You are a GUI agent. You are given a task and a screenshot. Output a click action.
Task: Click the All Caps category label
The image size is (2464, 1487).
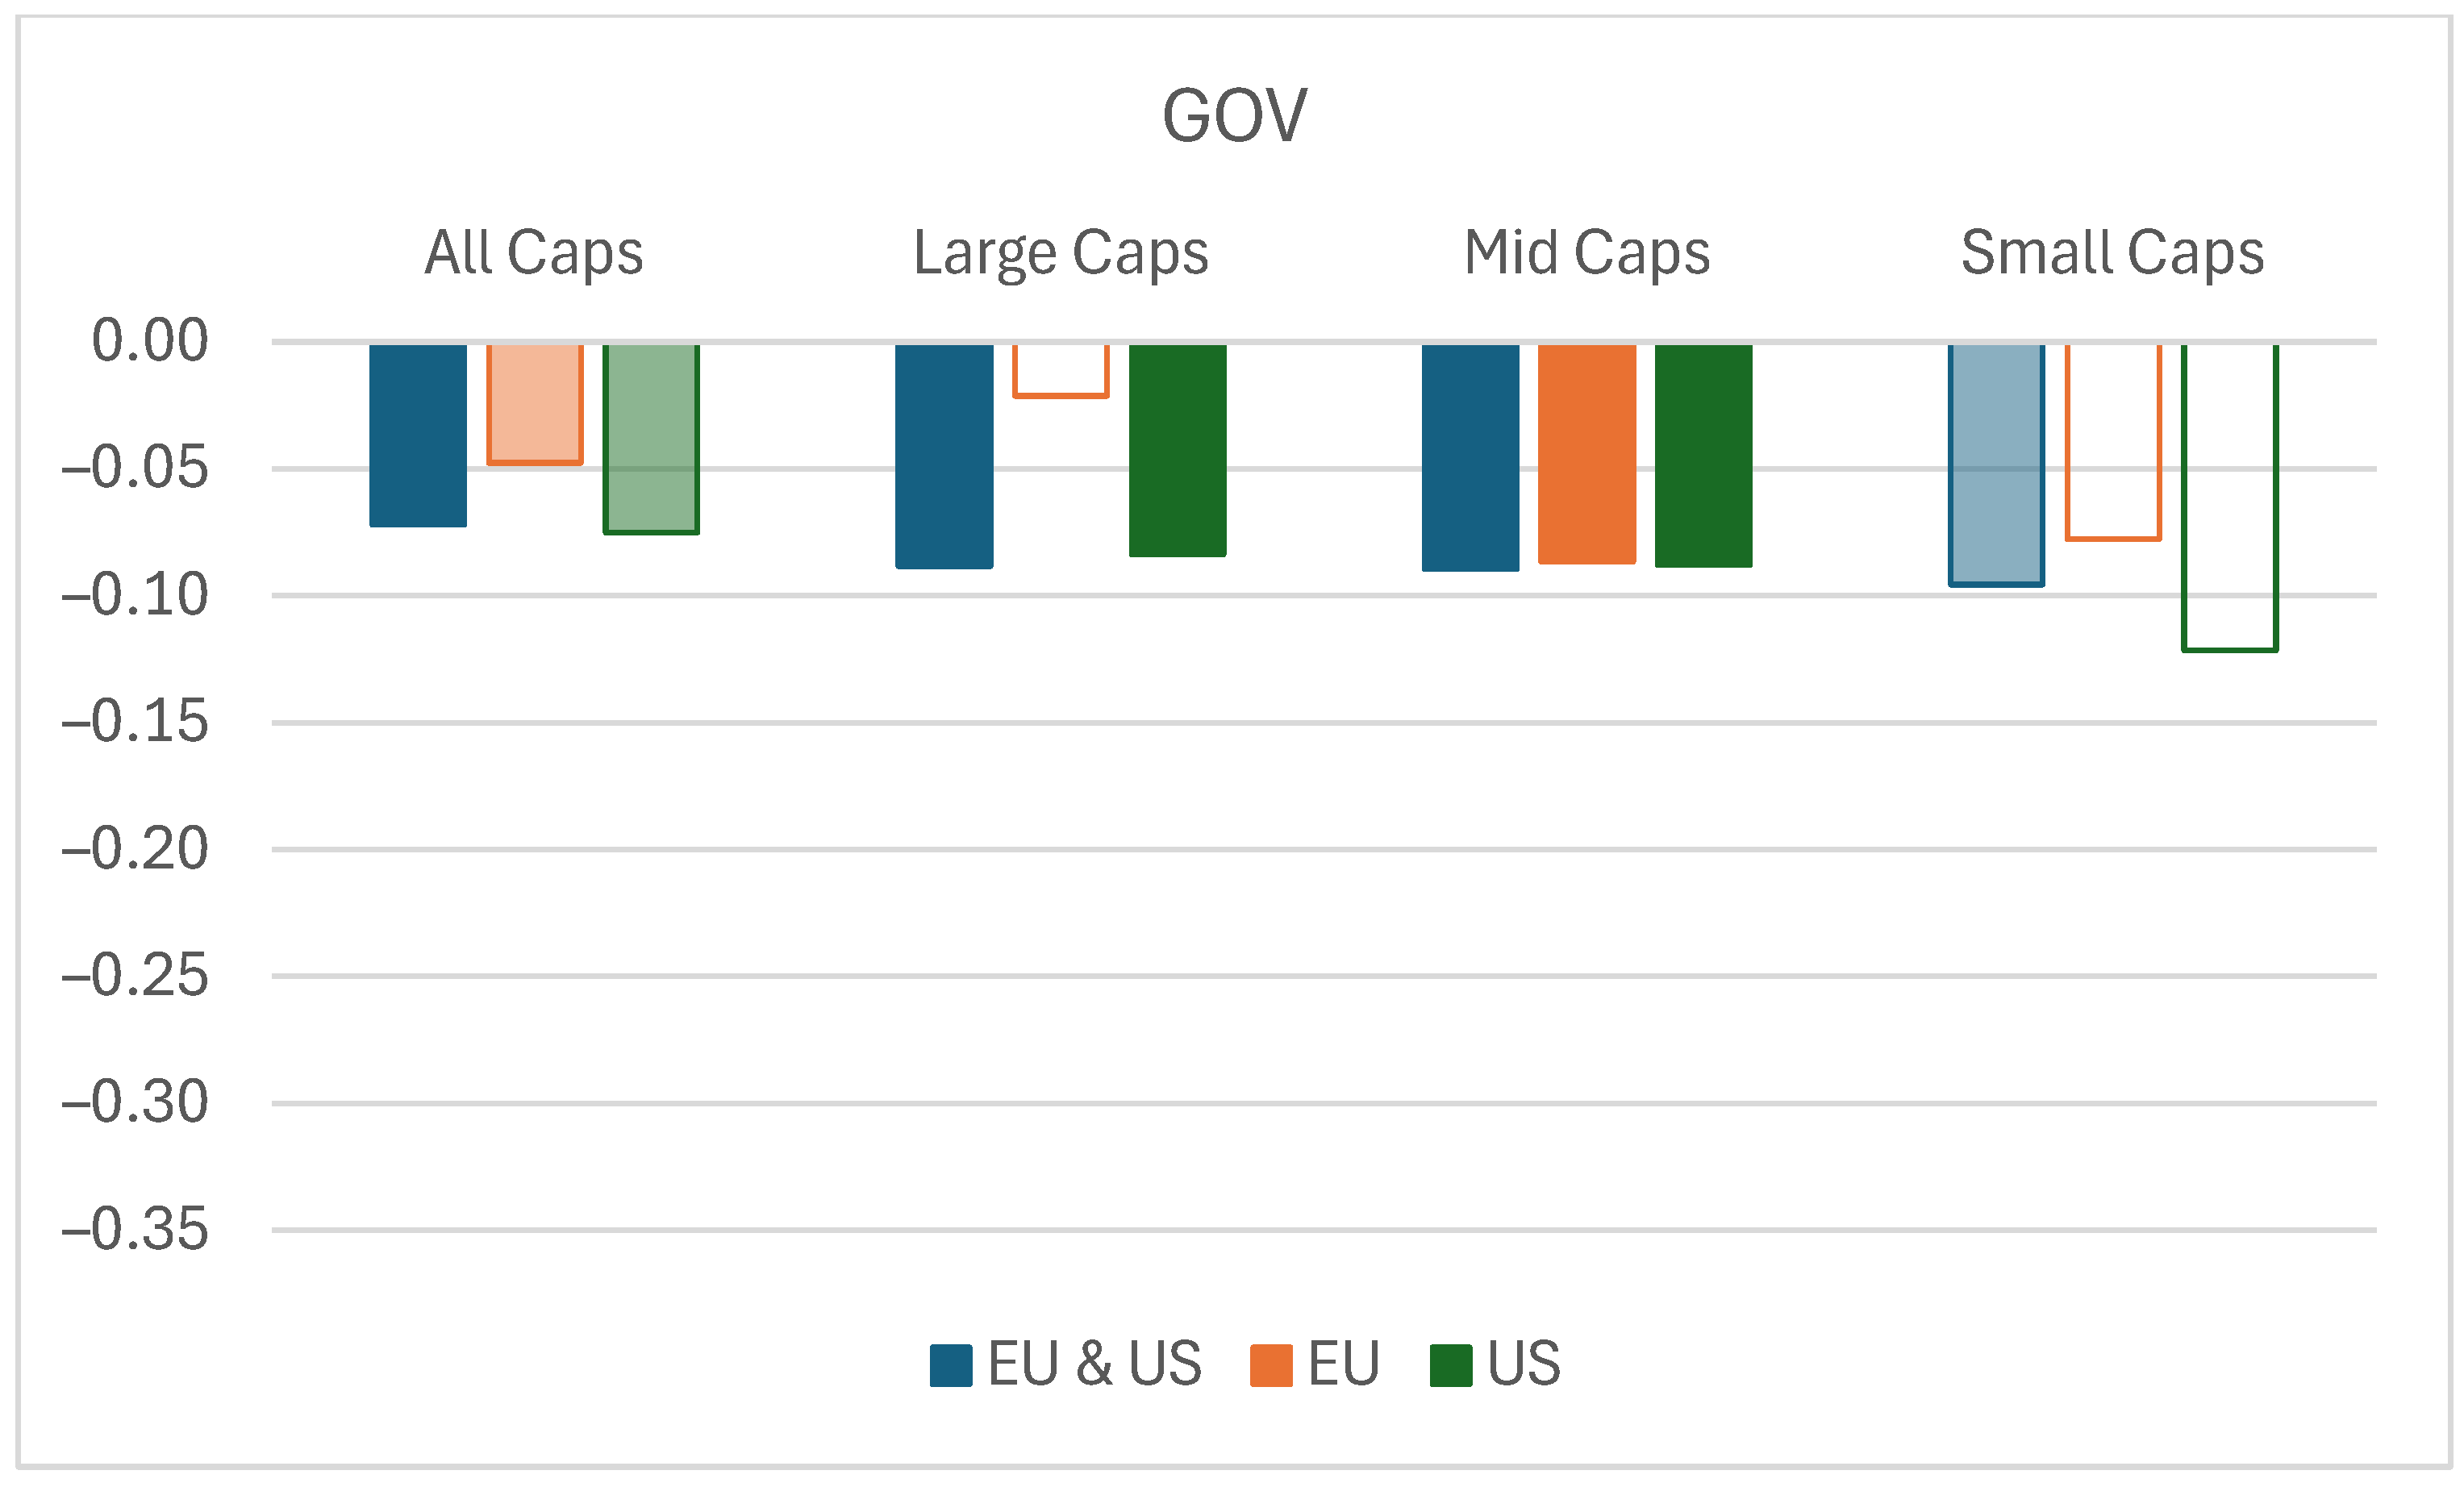click(x=534, y=252)
